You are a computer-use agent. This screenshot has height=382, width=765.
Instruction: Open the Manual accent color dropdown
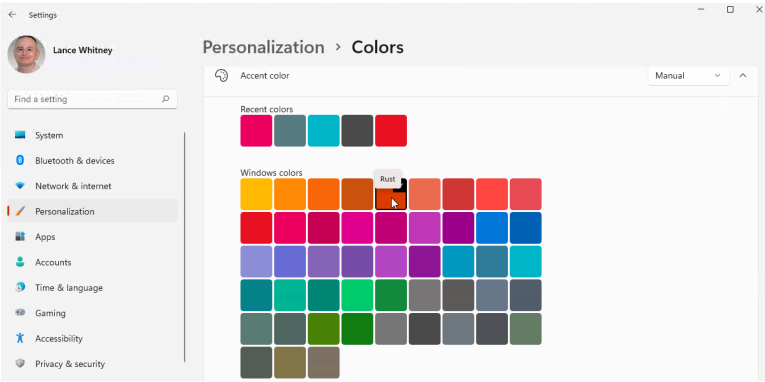[688, 76]
